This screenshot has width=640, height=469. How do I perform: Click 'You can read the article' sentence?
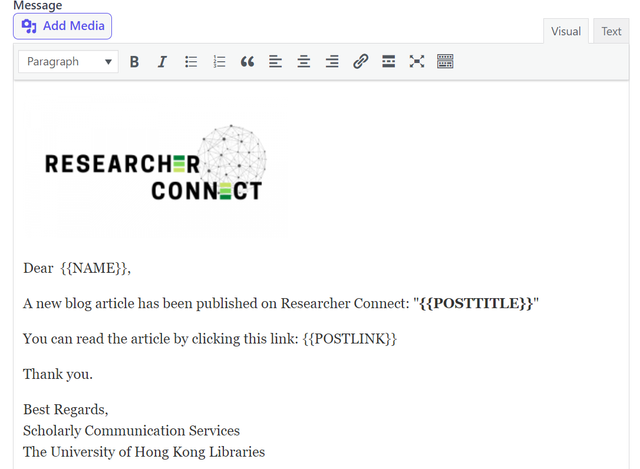coord(210,339)
